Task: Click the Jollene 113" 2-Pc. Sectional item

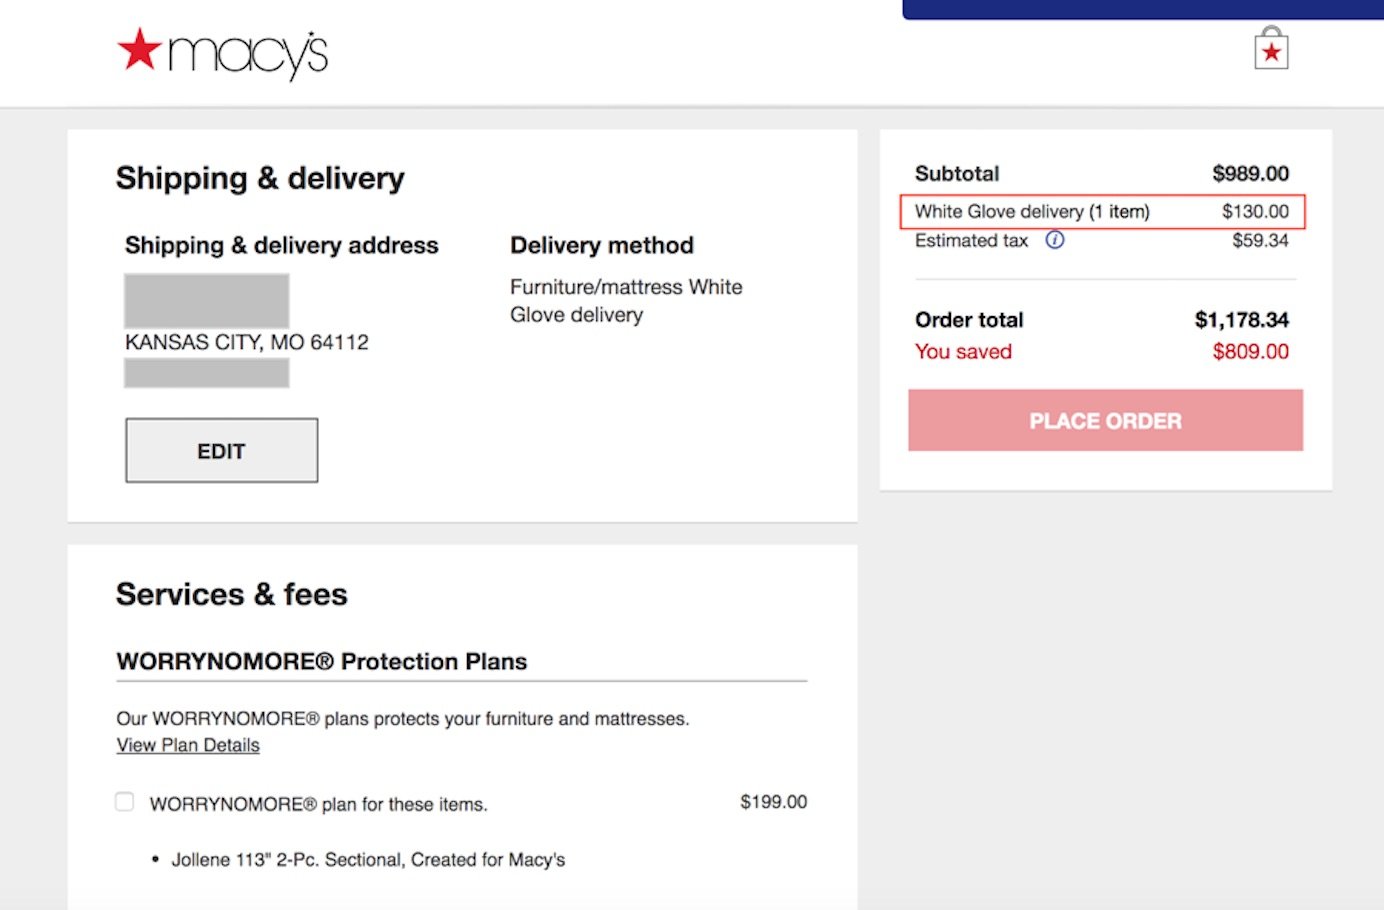Action: (368, 859)
